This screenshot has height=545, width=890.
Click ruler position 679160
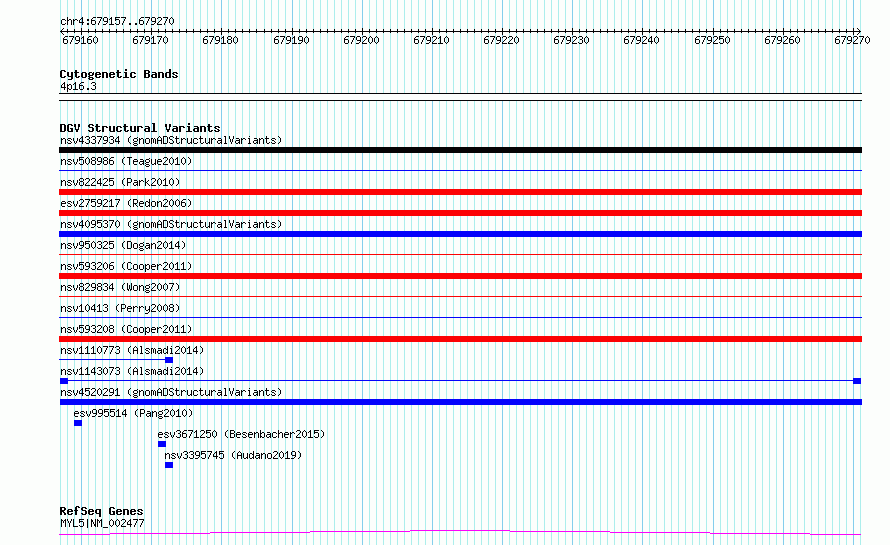coord(80,40)
